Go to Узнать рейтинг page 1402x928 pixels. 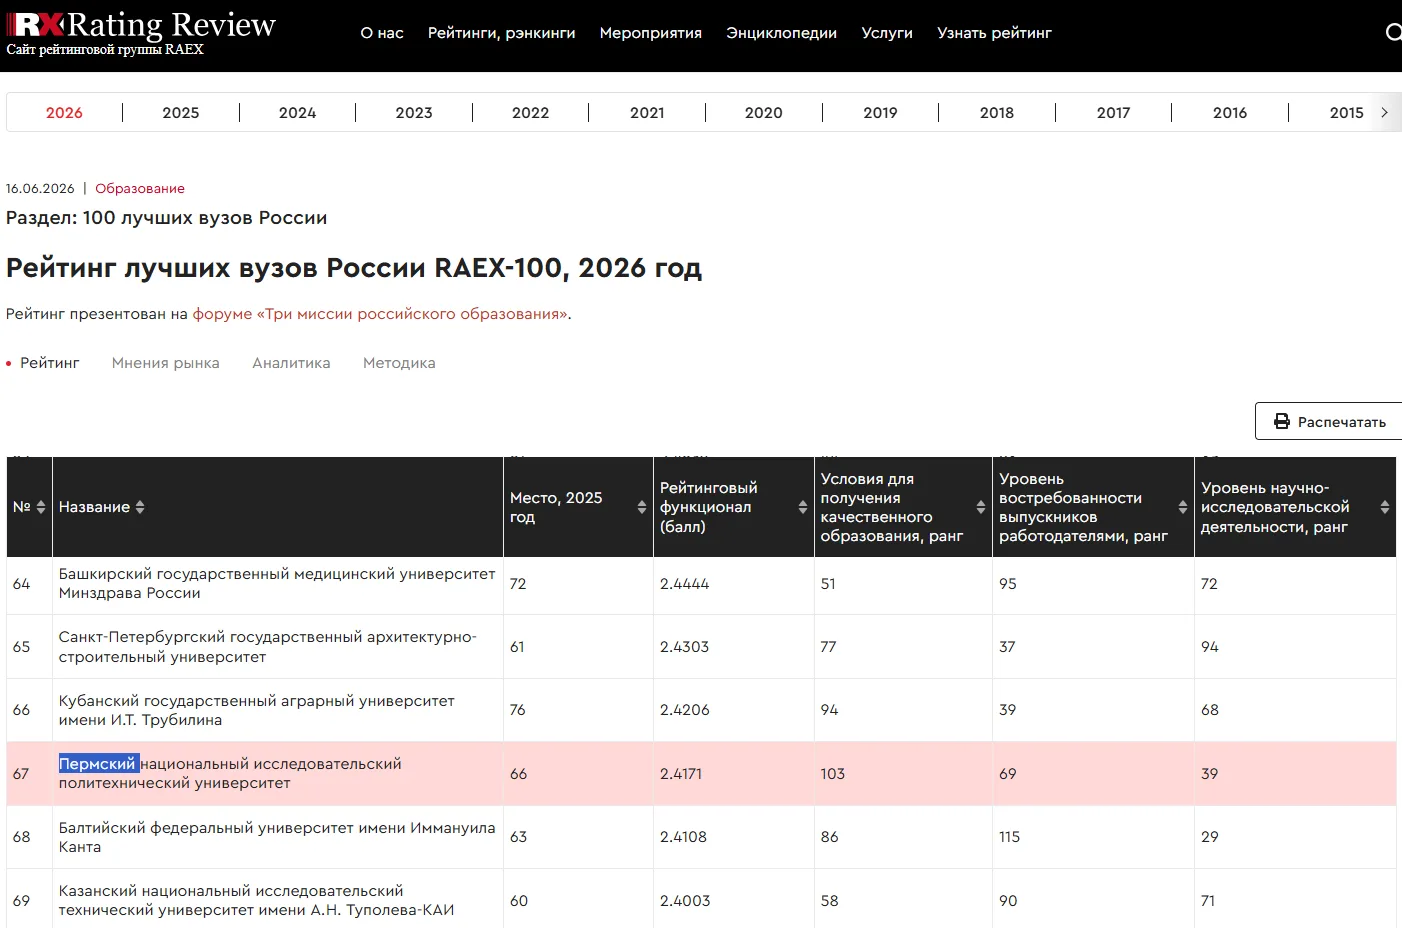tap(995, 33)
